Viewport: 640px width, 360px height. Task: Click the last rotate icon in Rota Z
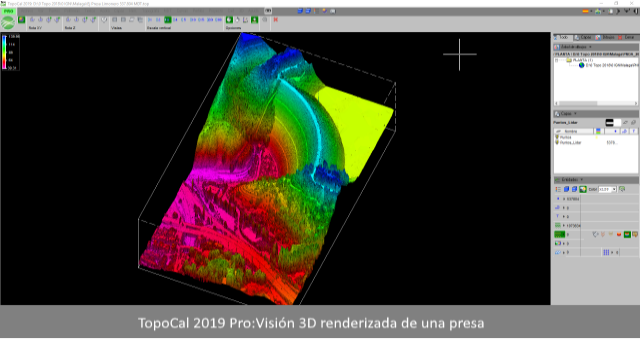coord(93,20)
